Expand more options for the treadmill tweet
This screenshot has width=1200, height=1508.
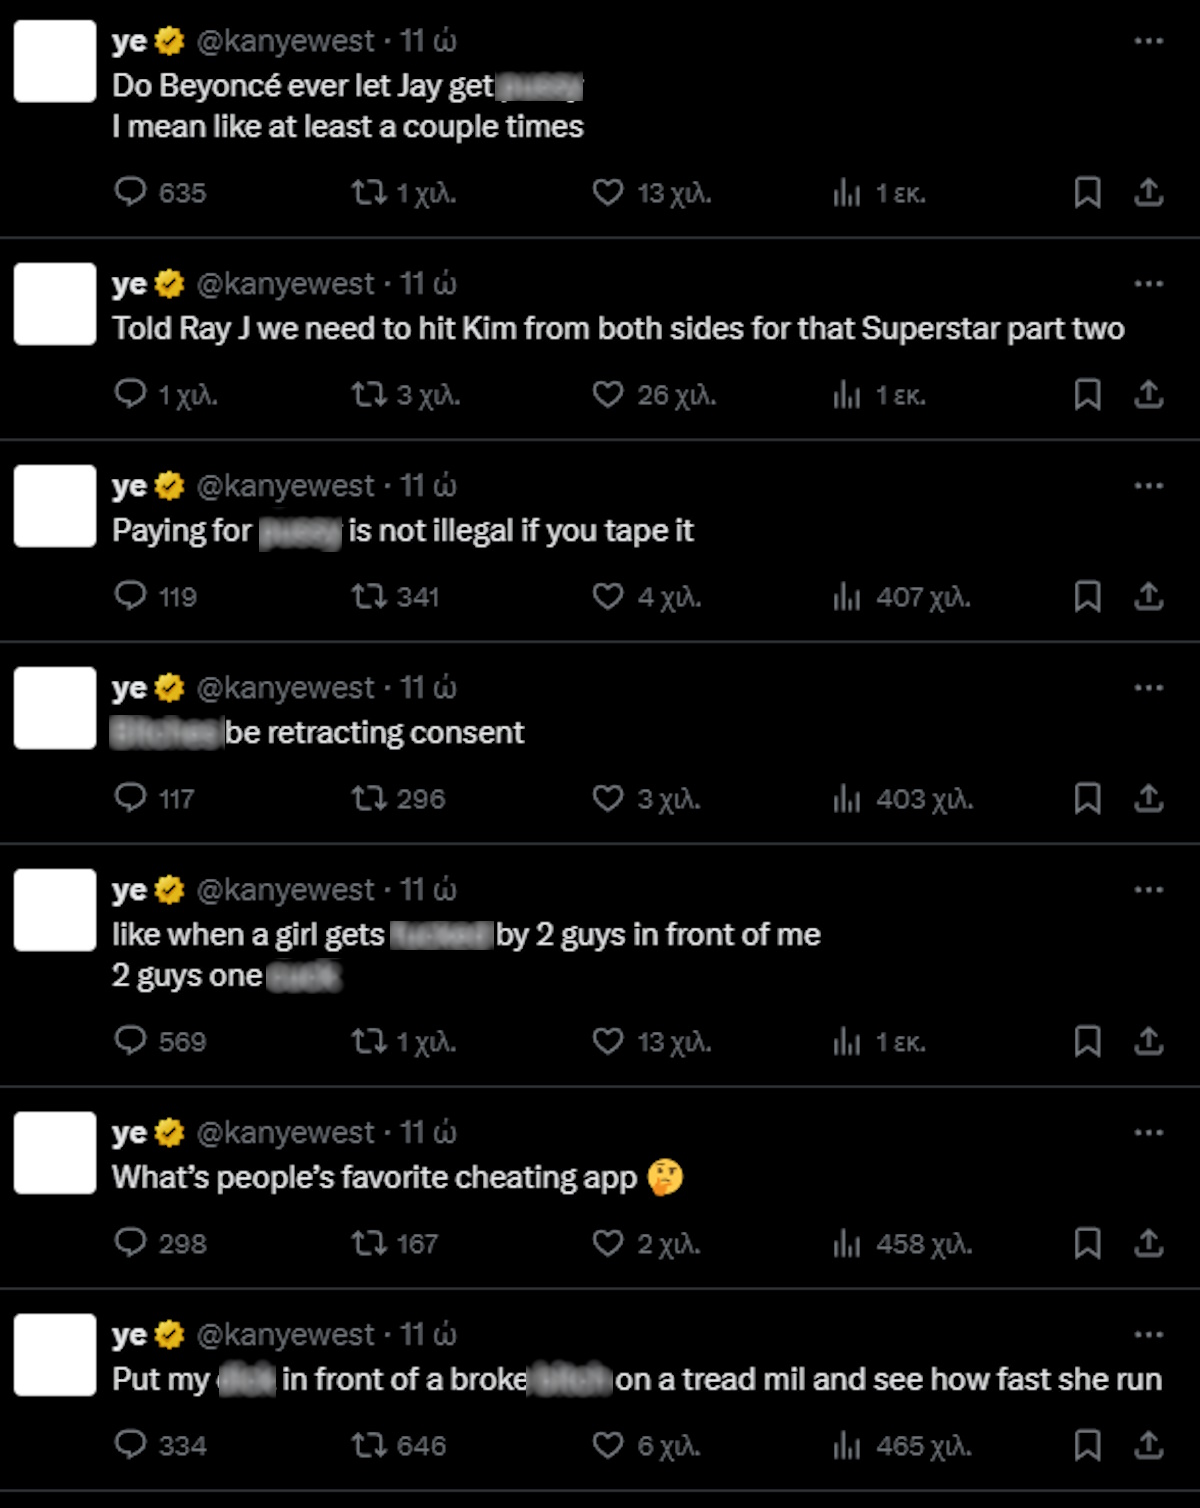[1149, 1335]
